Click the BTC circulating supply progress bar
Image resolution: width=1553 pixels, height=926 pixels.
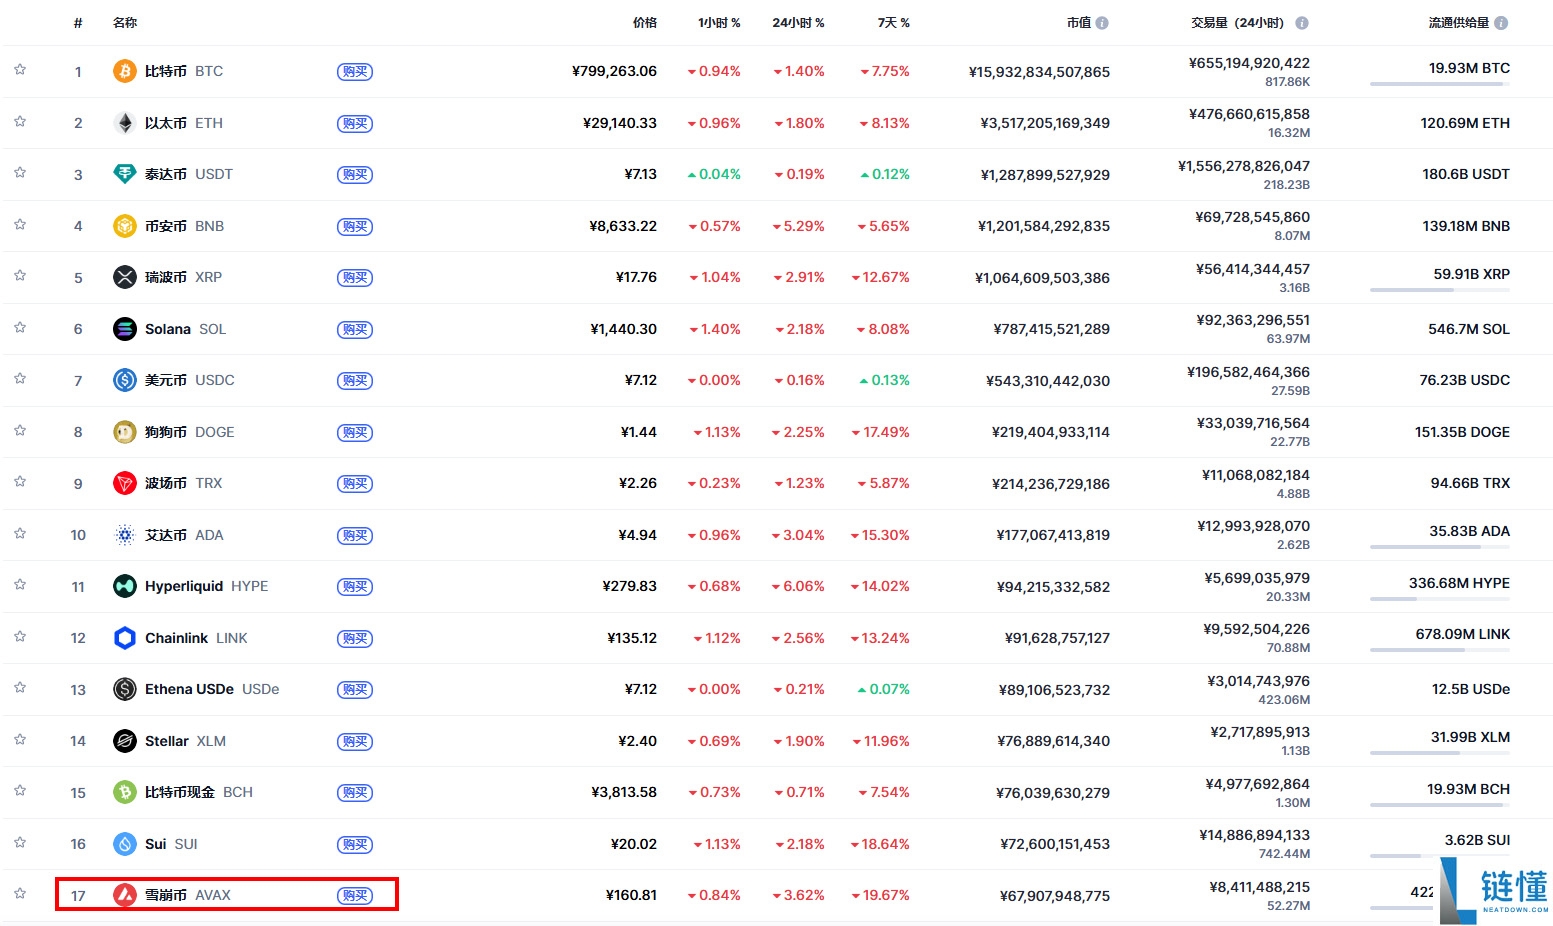(1440, 84)
